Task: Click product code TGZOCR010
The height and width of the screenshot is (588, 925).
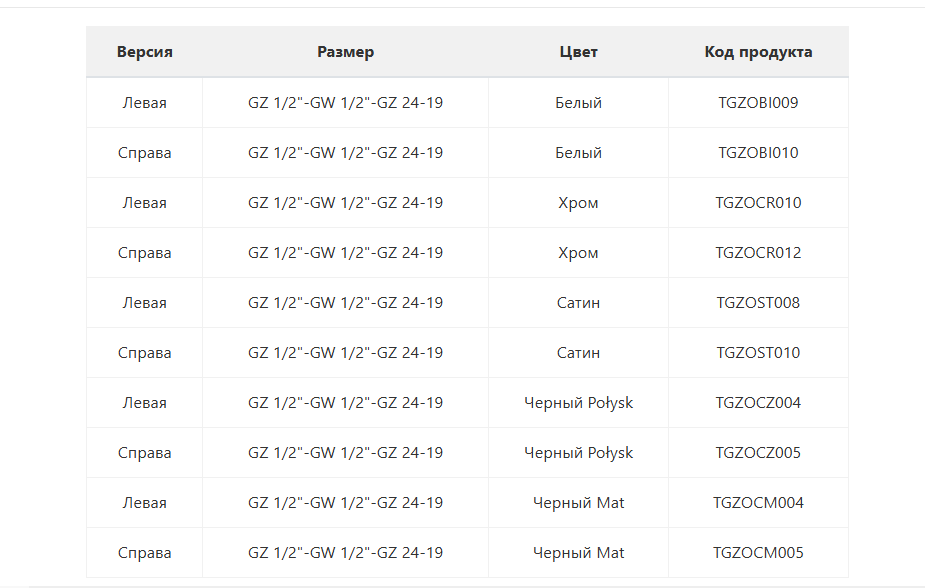Action: [758, 203]
